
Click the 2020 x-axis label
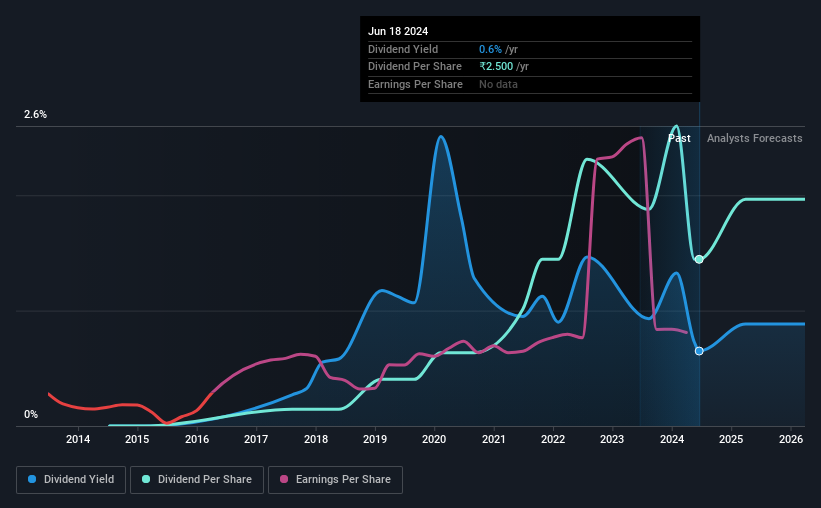pyautogui.click(x=434, y=439)
